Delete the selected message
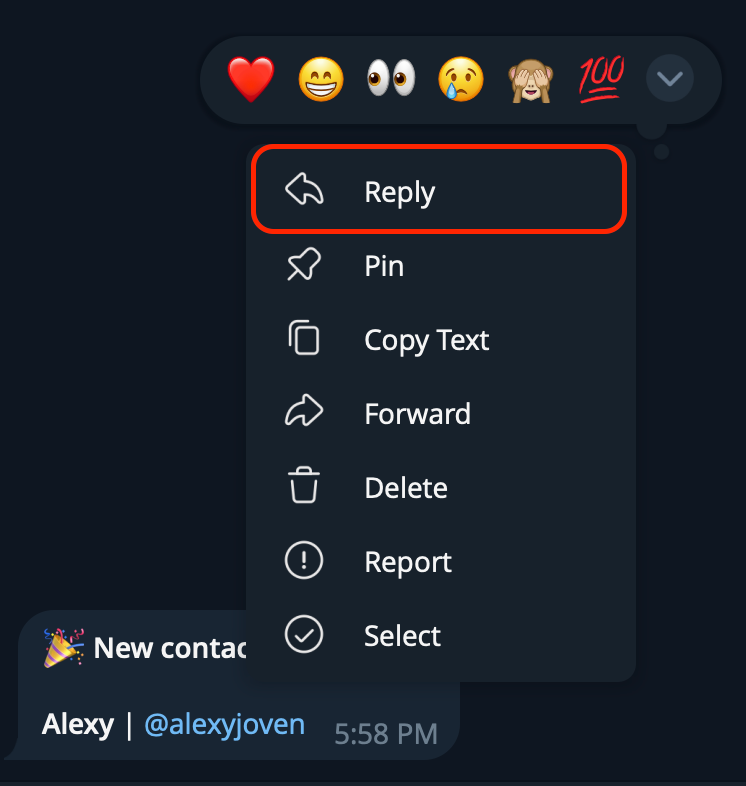The image size is (746, 786). click(440, 488)
